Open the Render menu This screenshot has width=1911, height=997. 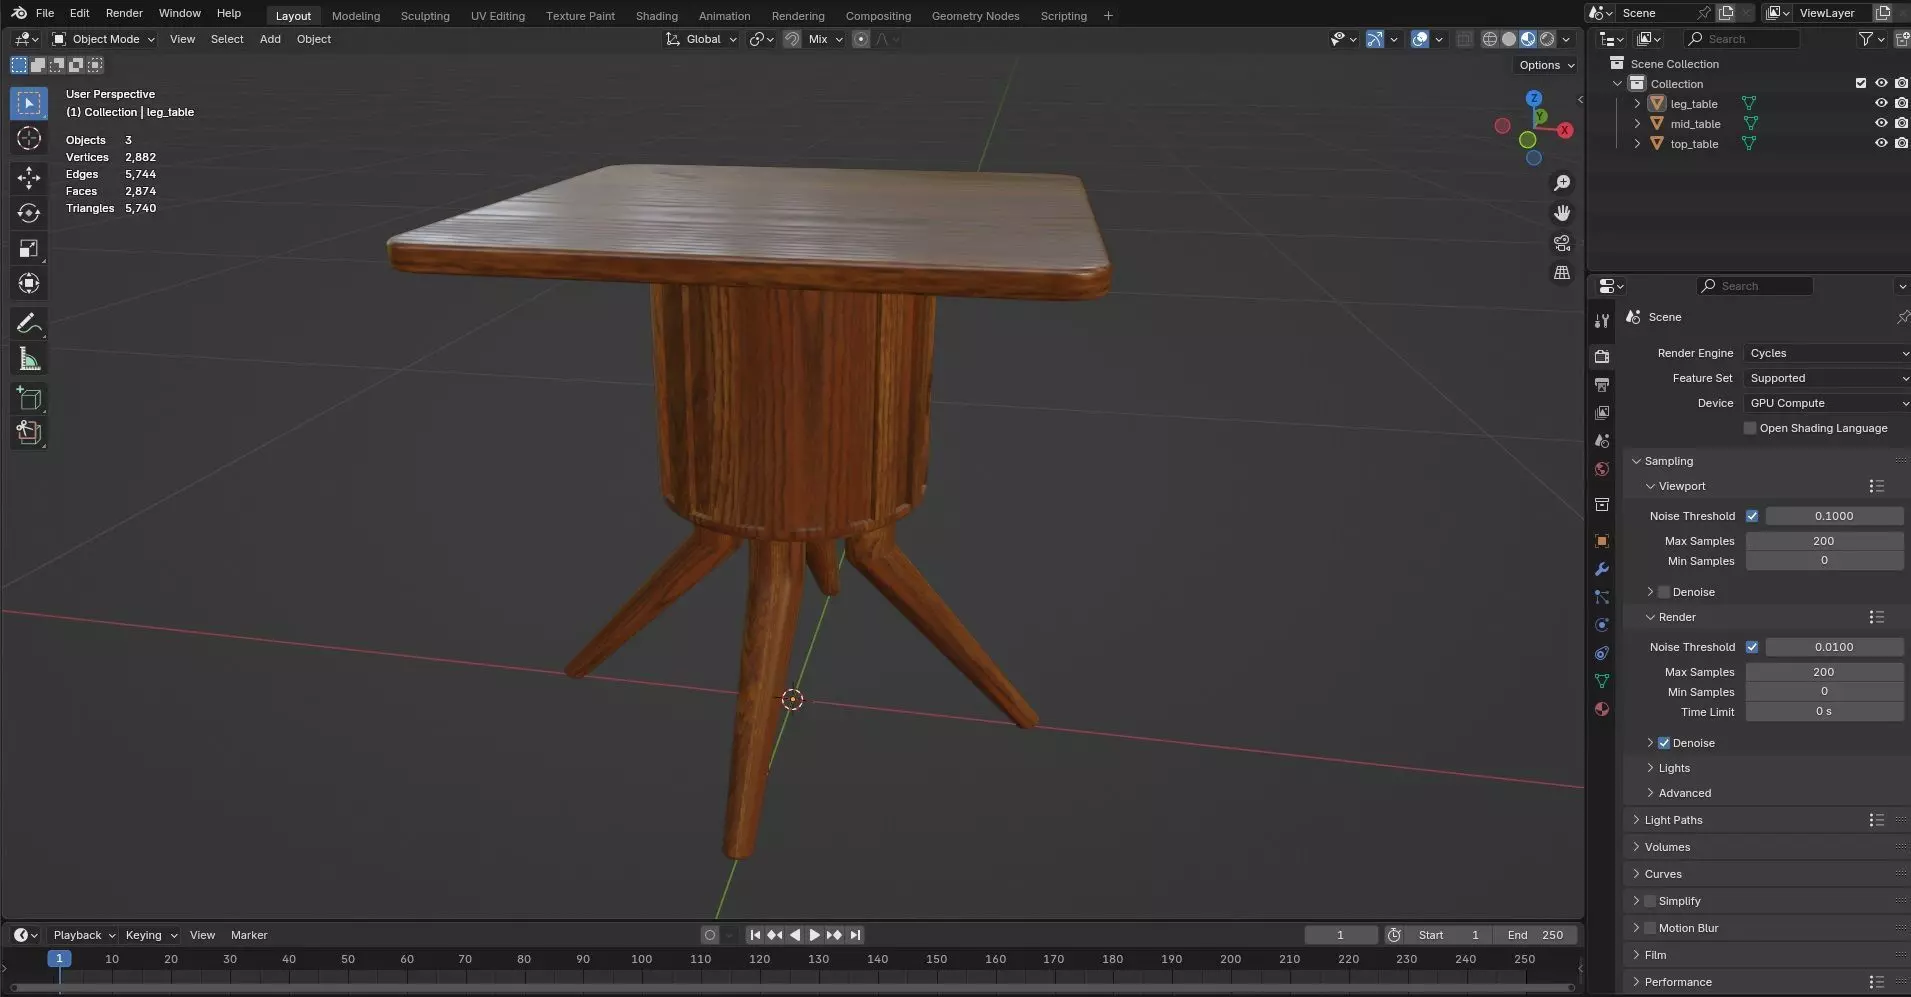124,13
